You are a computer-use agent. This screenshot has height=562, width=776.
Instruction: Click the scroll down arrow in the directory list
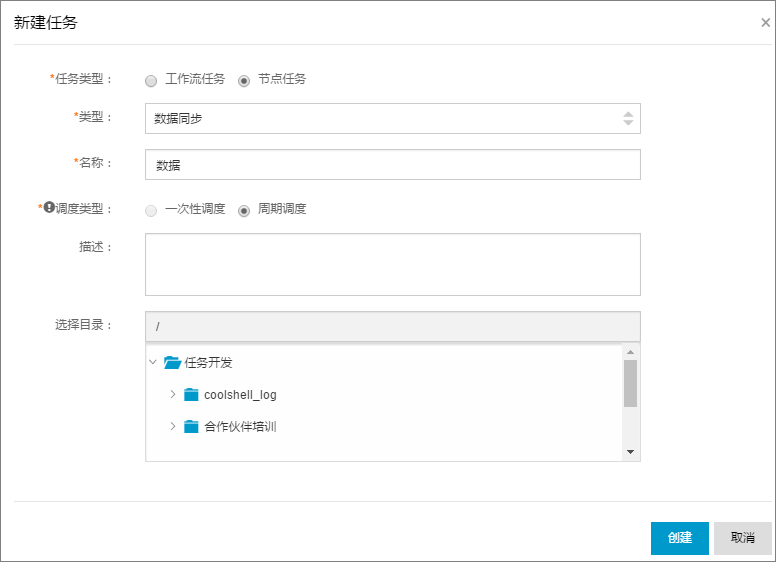(630, 452)
